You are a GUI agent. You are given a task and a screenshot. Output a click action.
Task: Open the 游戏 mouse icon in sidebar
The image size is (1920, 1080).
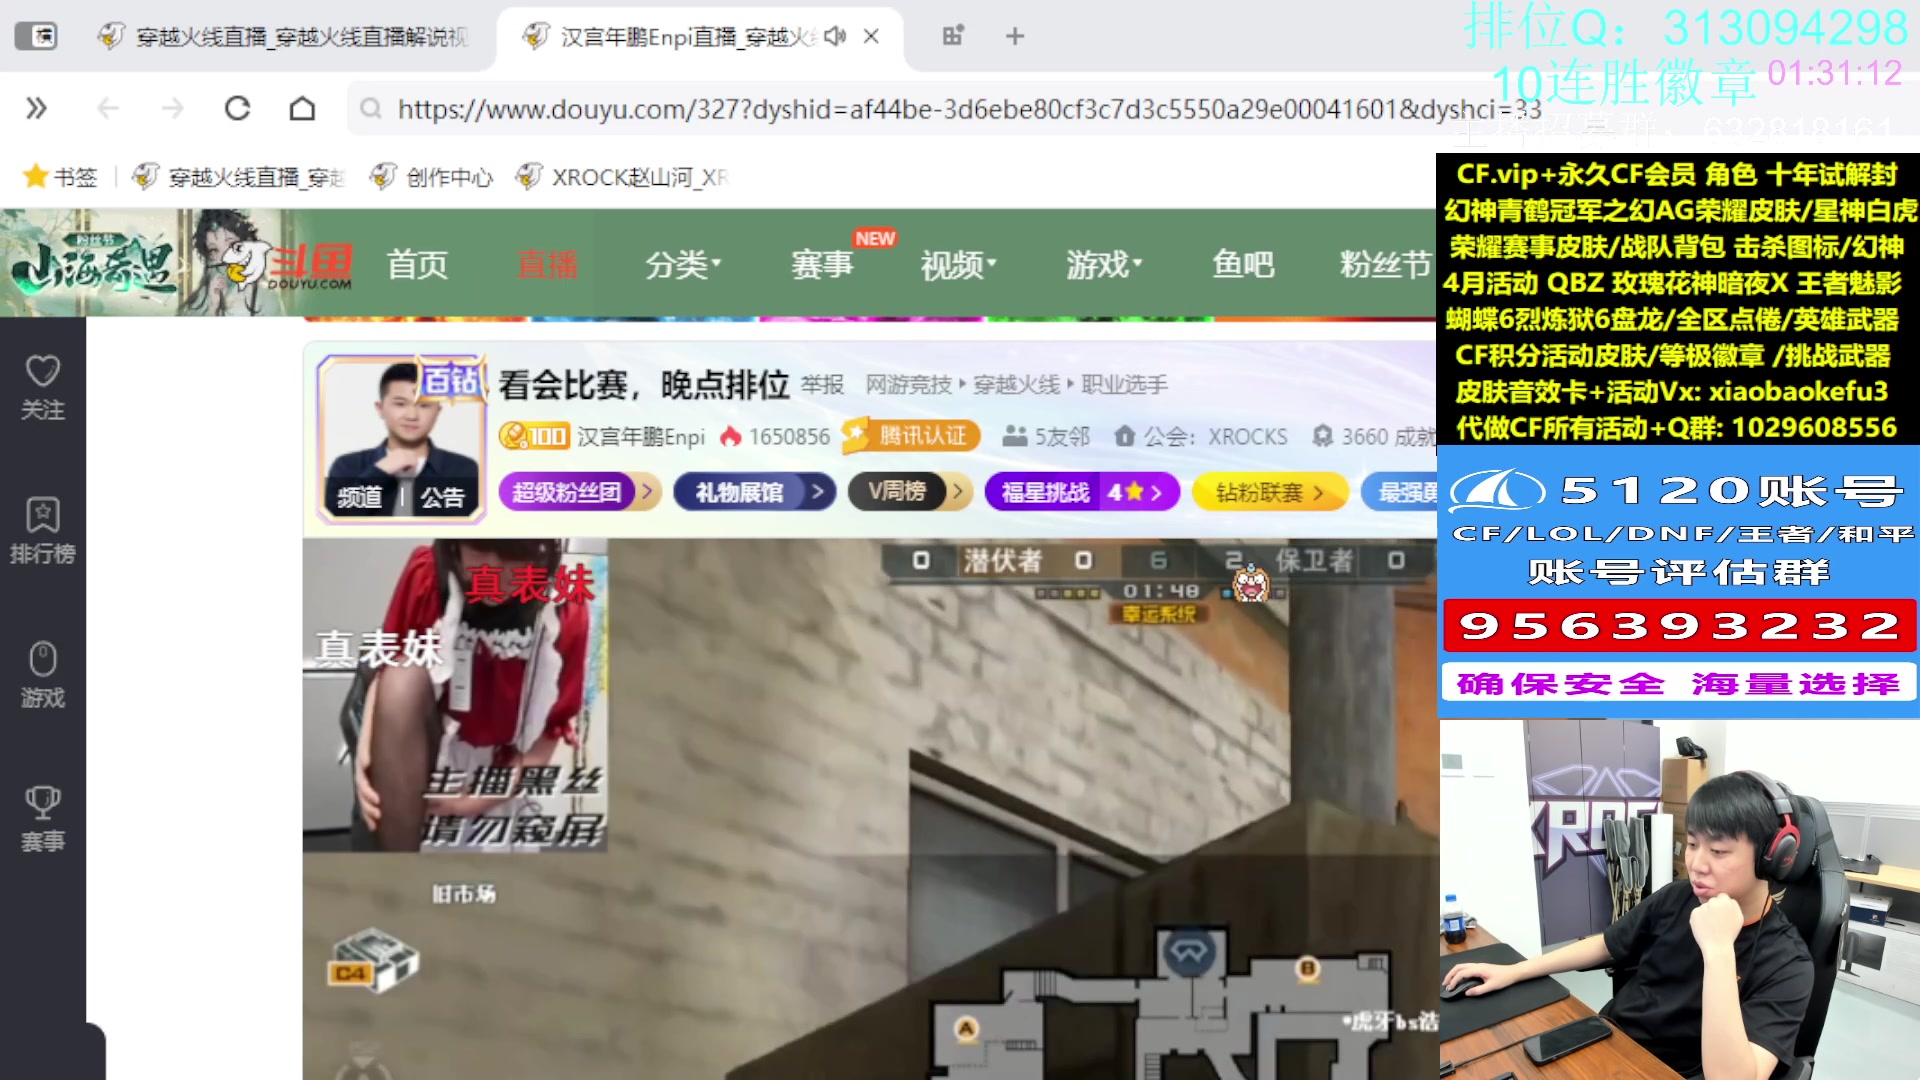pos(43,675)
